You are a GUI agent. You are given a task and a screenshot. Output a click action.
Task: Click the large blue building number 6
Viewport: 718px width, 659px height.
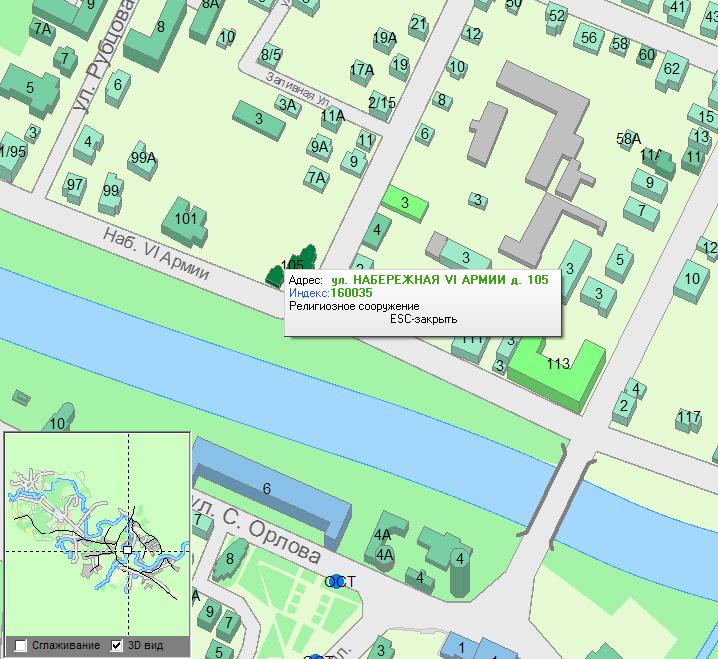pos(267,489)
